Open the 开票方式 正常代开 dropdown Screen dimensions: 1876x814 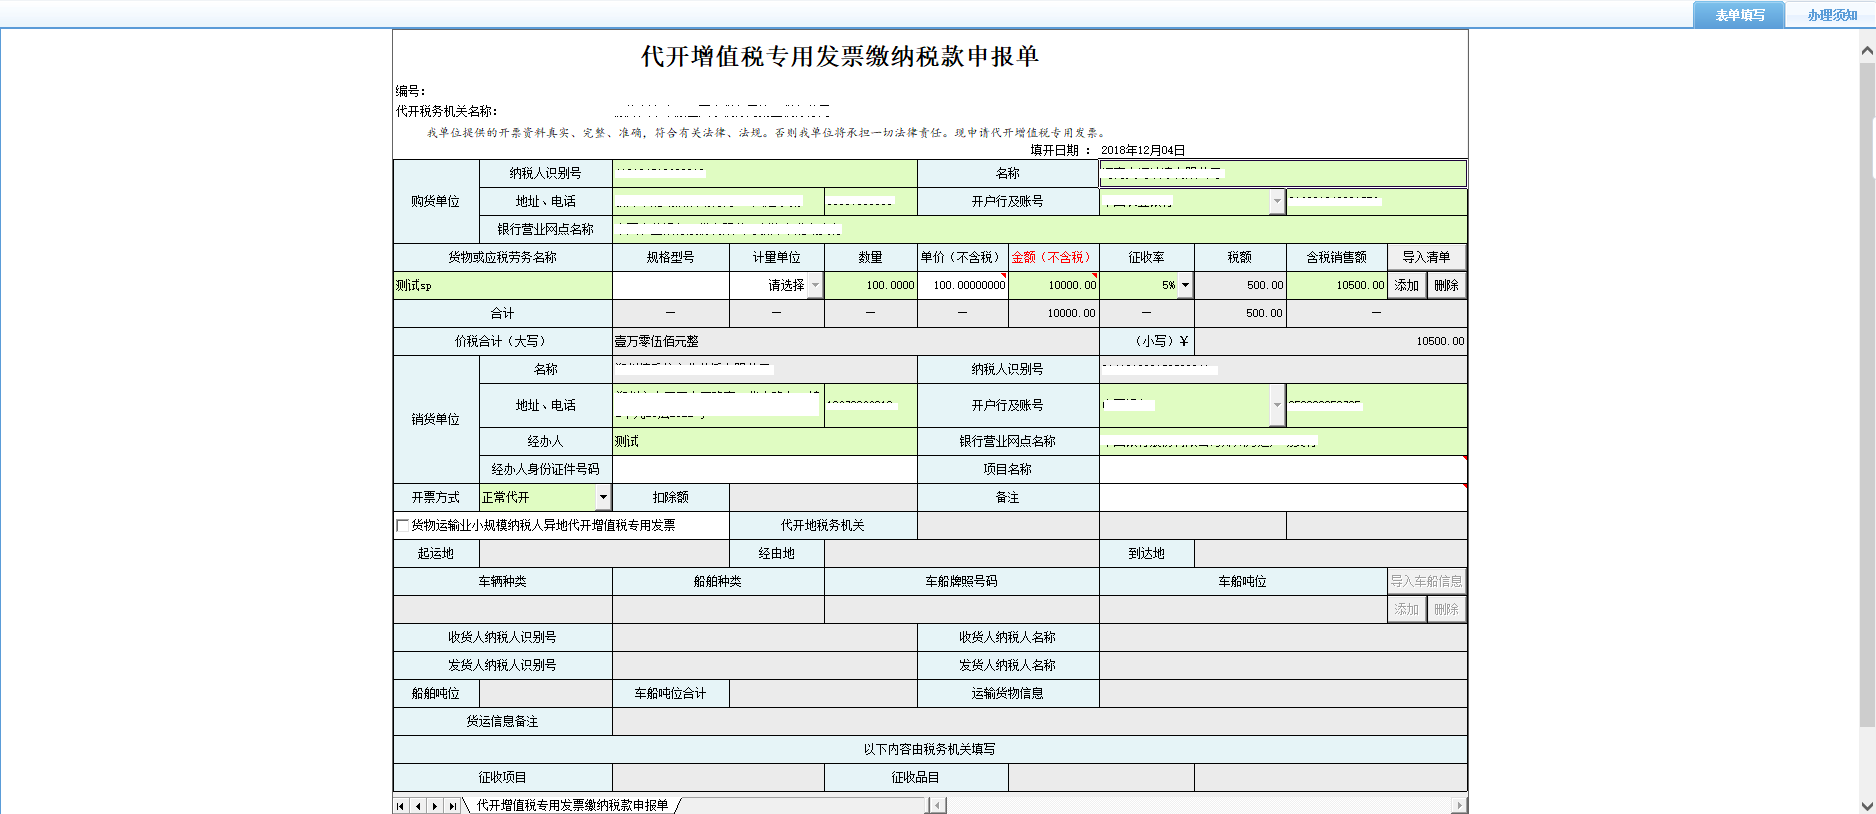coord(603,497)
